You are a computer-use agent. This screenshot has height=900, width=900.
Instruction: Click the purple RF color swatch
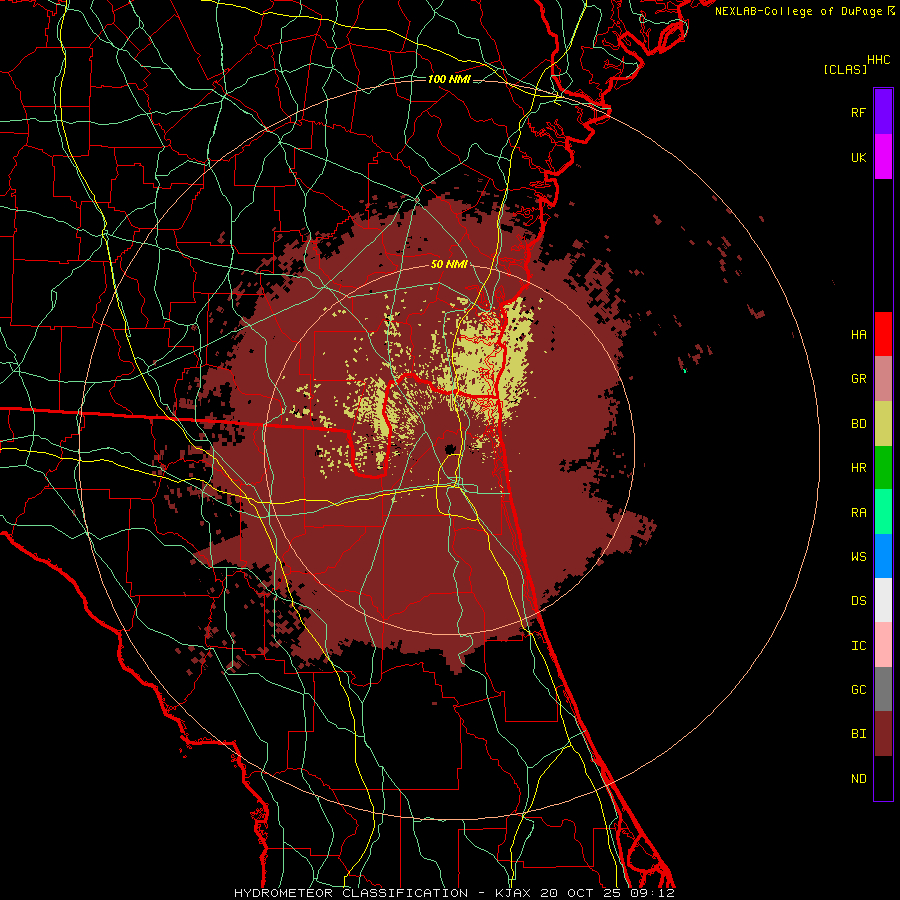pyautogui.click(x=883, y=112)
